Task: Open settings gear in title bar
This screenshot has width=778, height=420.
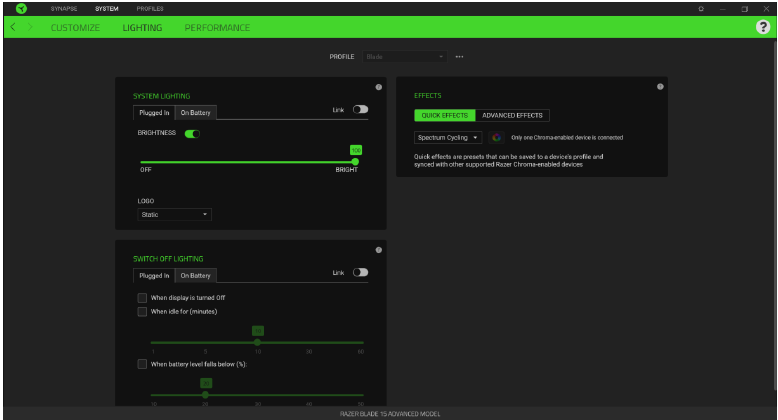Action: point(701,9)
